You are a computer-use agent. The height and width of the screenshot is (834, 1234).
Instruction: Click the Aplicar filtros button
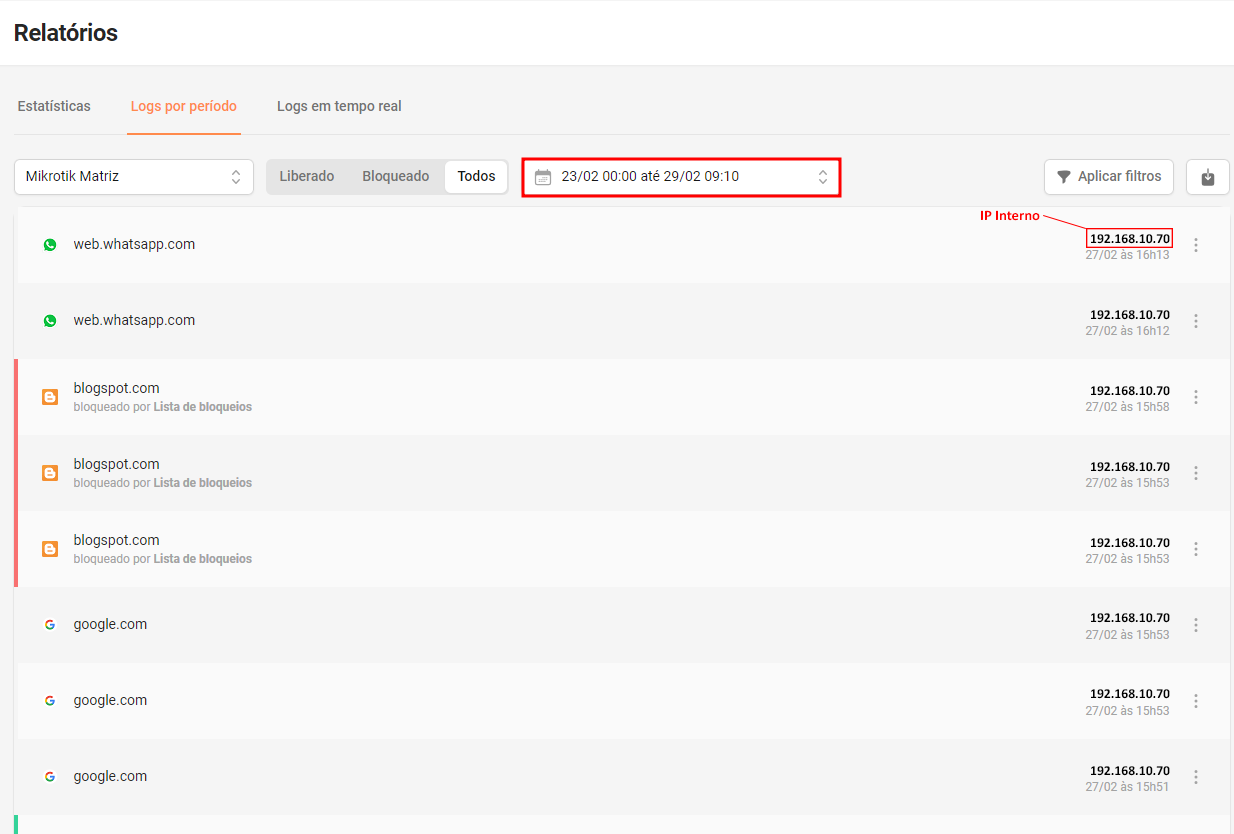[1109, 177]
